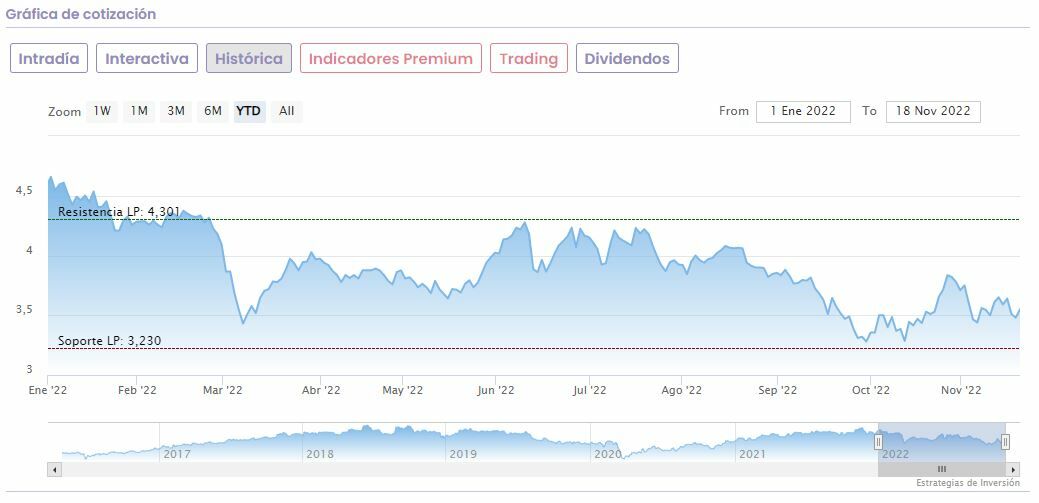Zoom chart to All data
Image resolution: width=1039 pixels, height=503 pixels.
tap(287, 111)
